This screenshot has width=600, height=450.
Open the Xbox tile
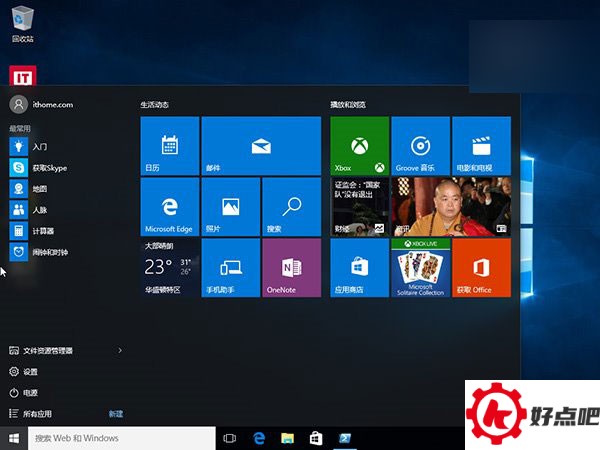tap(359, 146)
